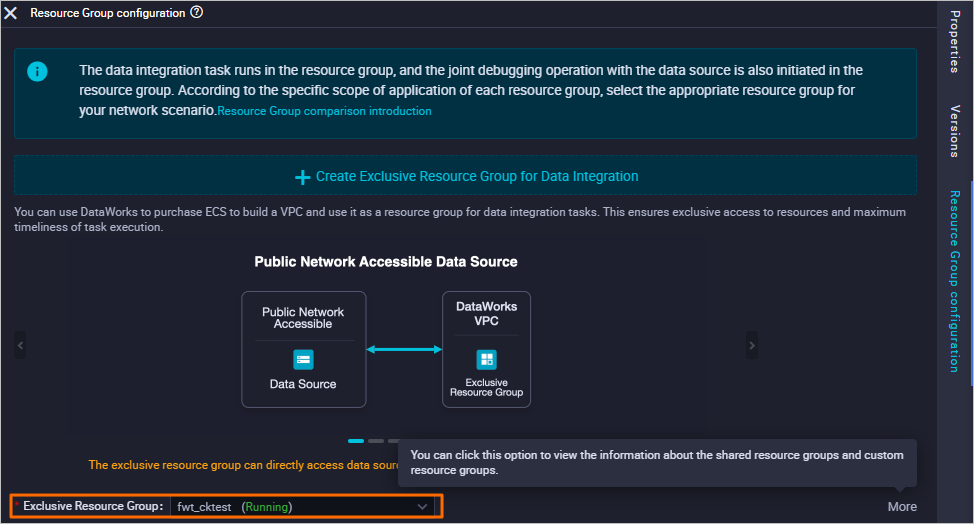Select the first carousel indicator dot
This screenshot has height=524, width=974.
pos(356,441)
